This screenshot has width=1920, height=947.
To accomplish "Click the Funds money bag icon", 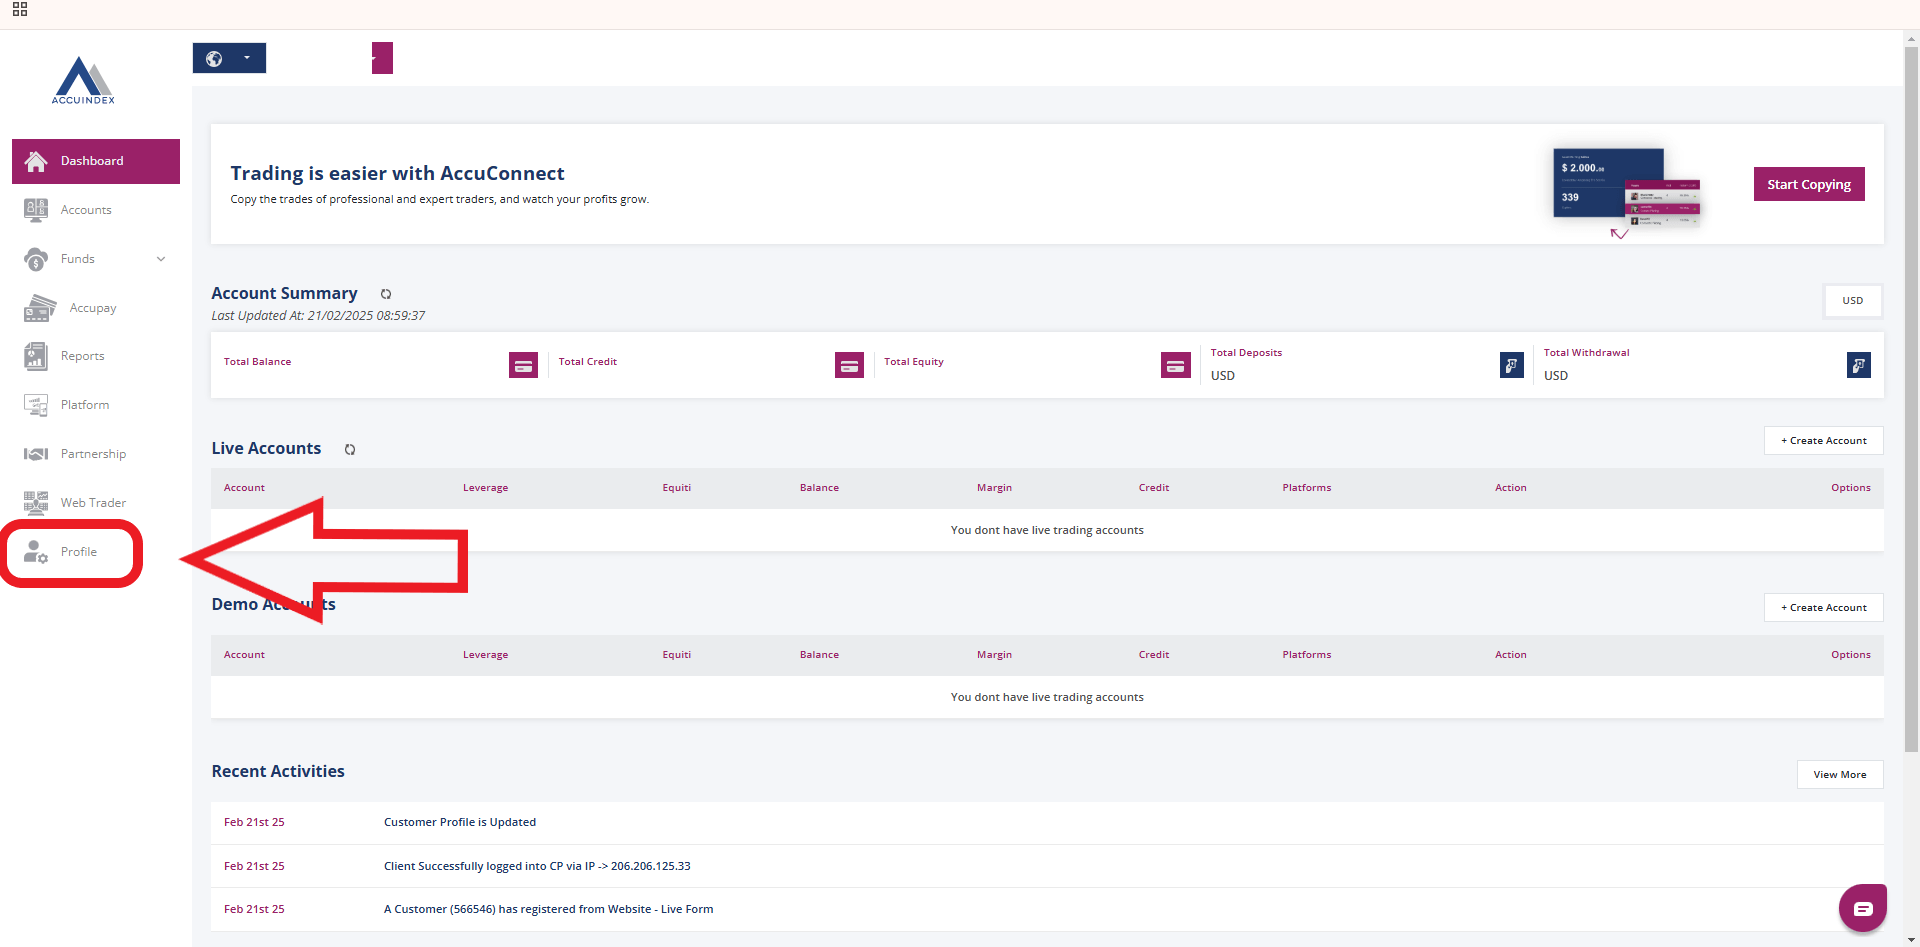I will 36,259.
